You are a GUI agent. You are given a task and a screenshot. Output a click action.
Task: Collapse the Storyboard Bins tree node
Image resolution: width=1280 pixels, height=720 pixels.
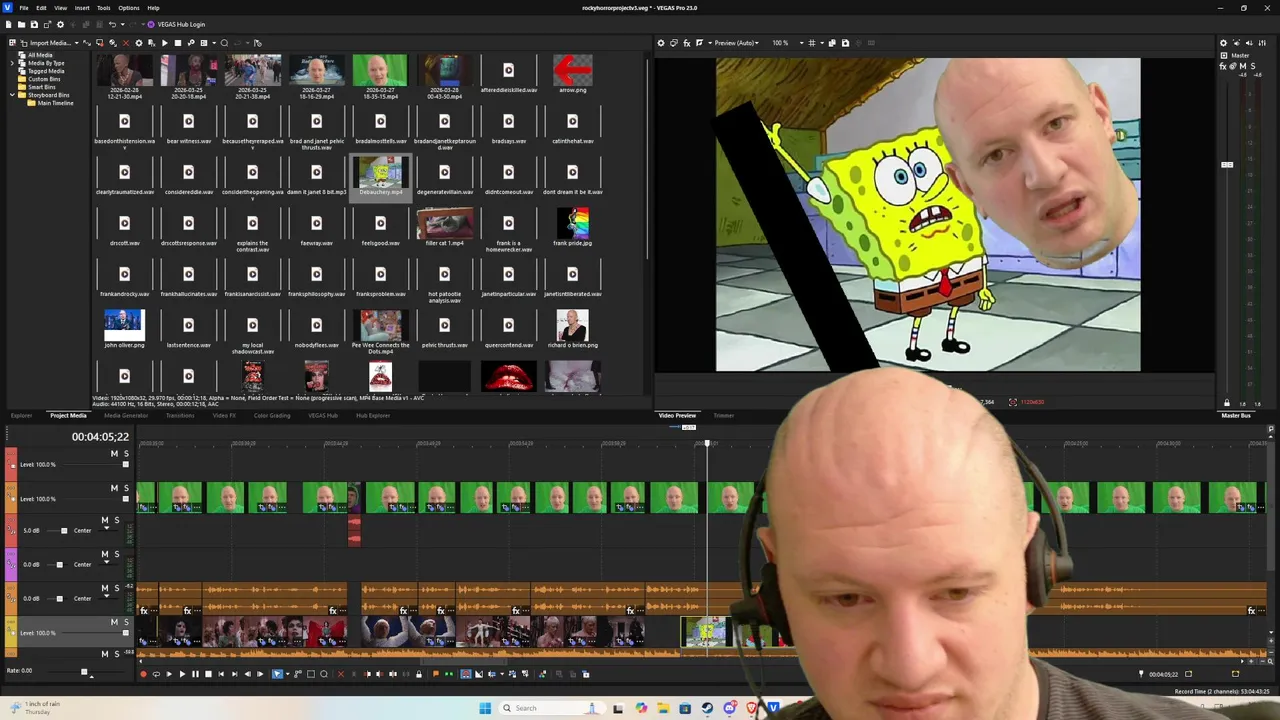(x=13, y=95)
